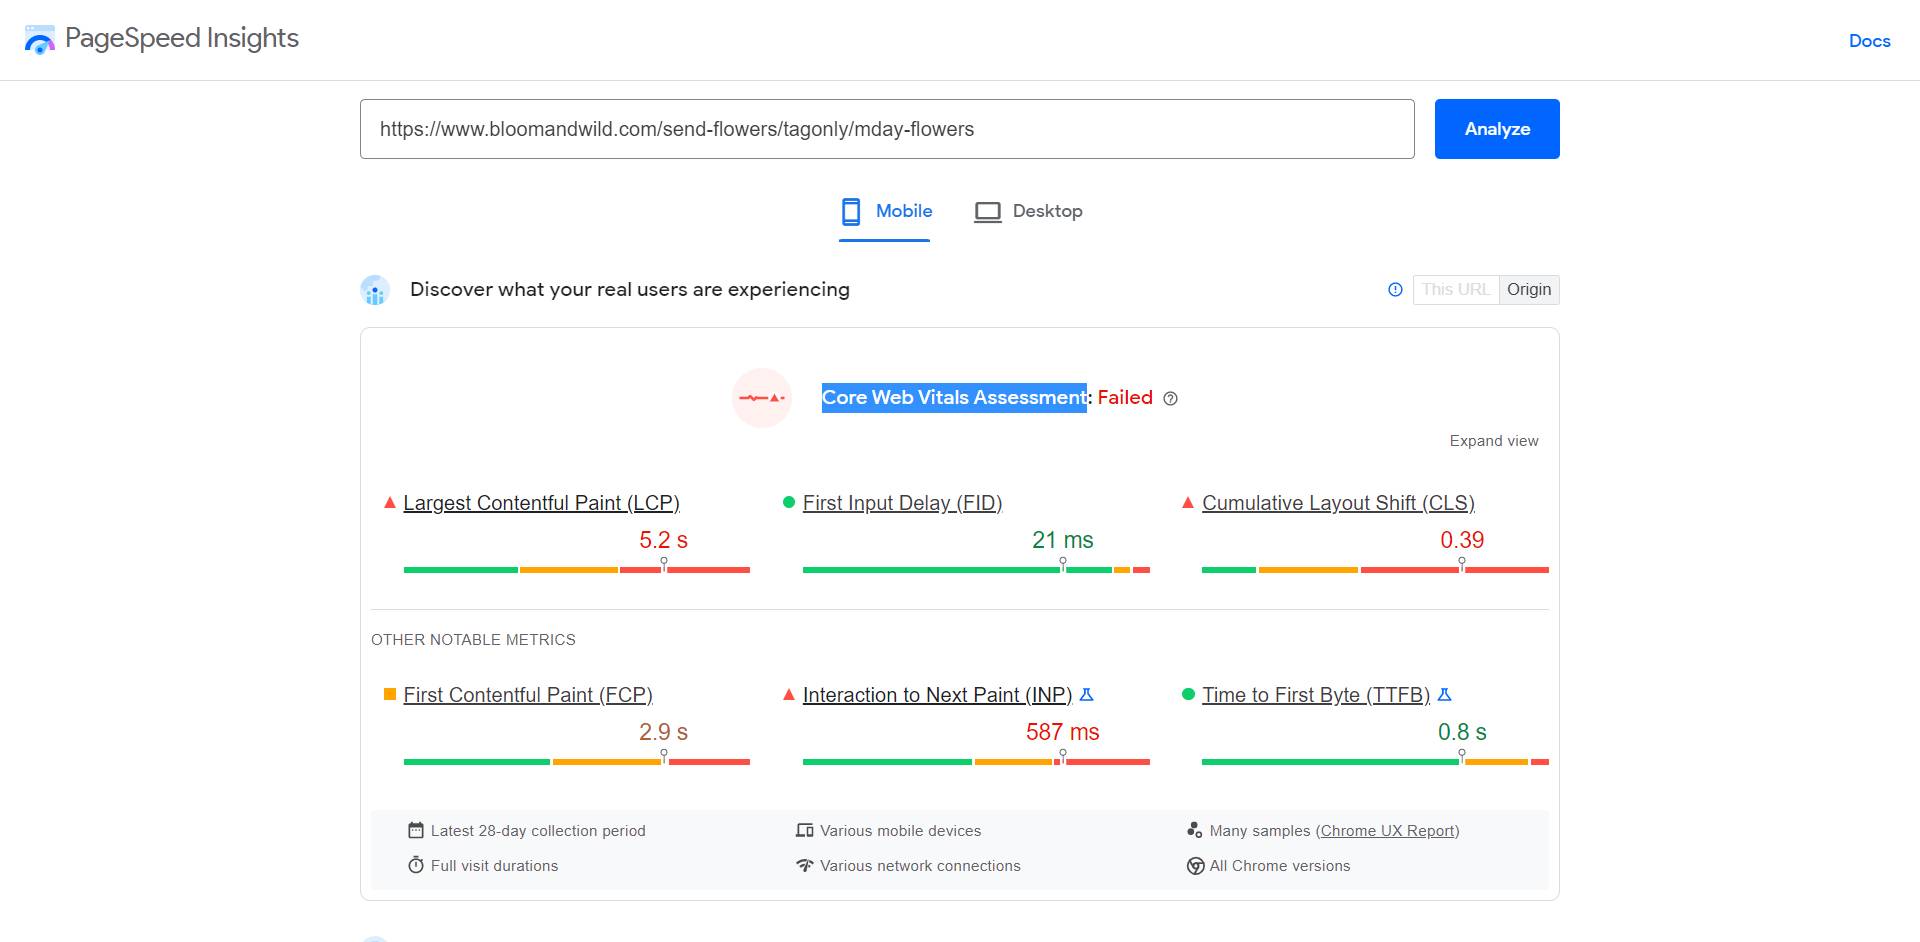1920x942 pixels.
Task: Open the Chrome UX Report link
Action: (1387, 831)
